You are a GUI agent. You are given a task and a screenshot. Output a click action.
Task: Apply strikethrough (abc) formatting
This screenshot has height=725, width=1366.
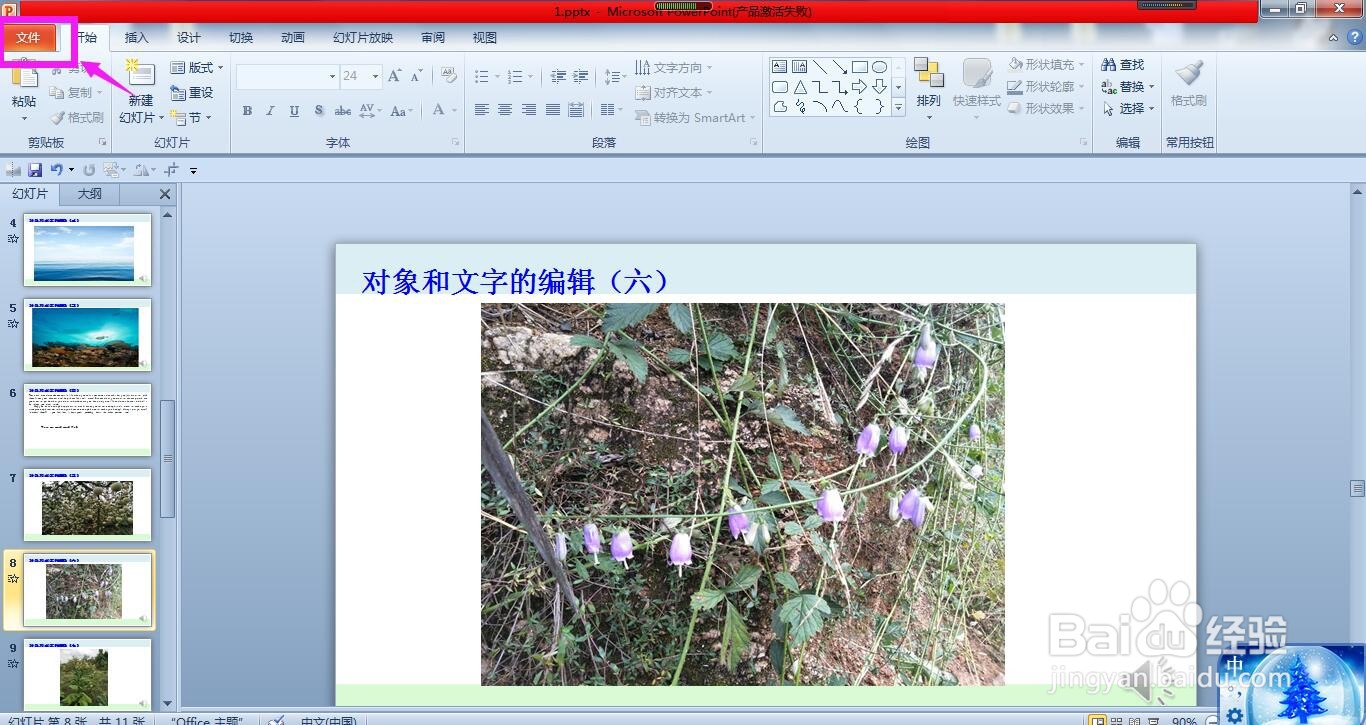tap(343, 111)
